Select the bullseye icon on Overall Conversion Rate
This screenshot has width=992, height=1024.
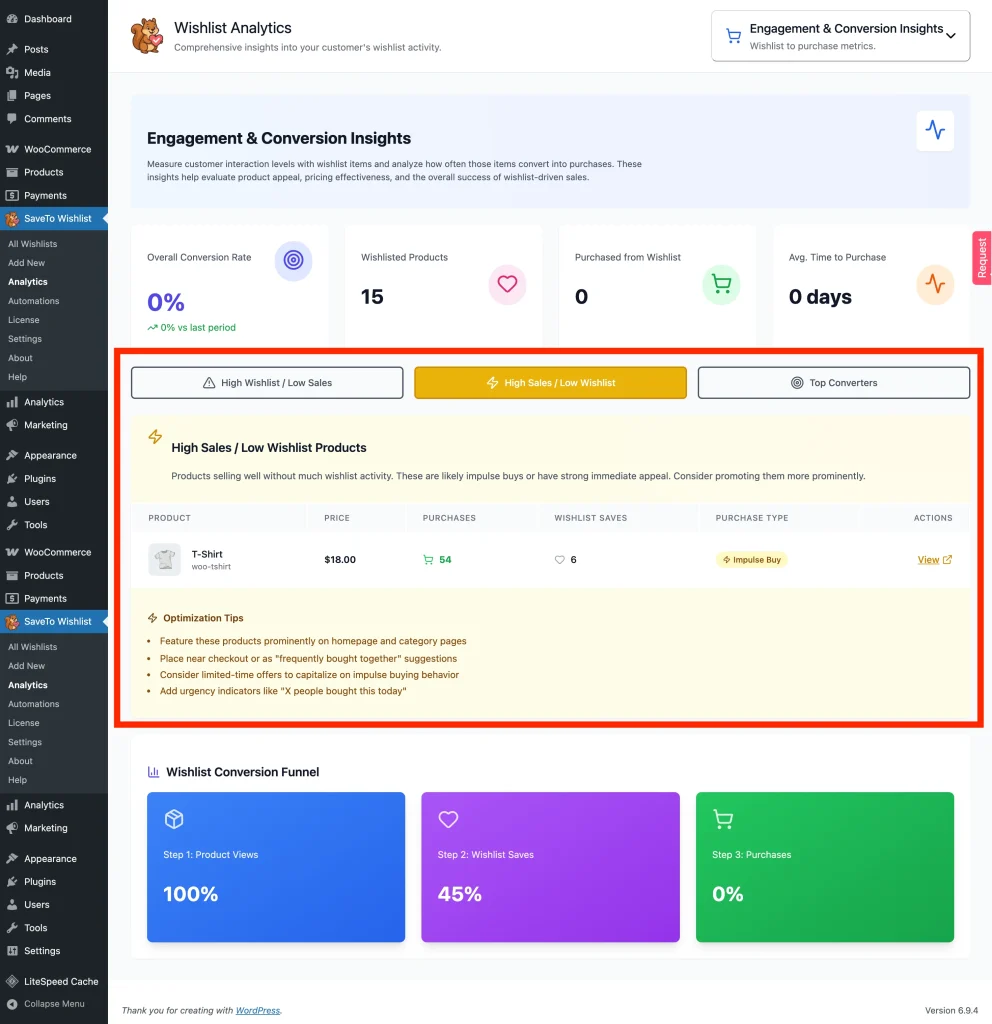[x=293, y=258]
